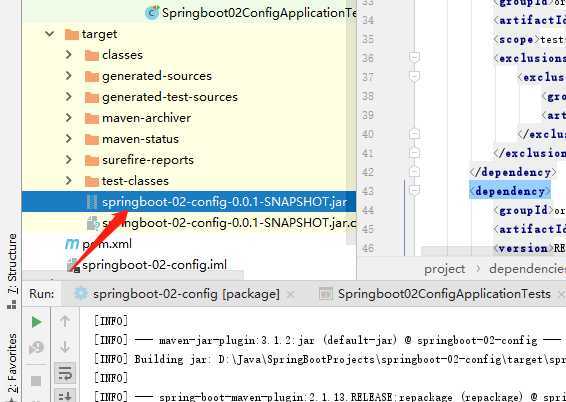Click the maven-archiver folder icon
The image size is (566, 402).
click(92, 118)
